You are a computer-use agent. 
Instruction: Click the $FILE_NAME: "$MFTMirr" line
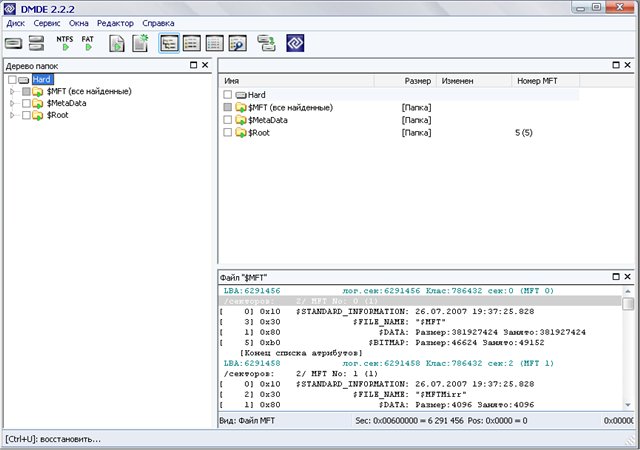click(343, 394)
